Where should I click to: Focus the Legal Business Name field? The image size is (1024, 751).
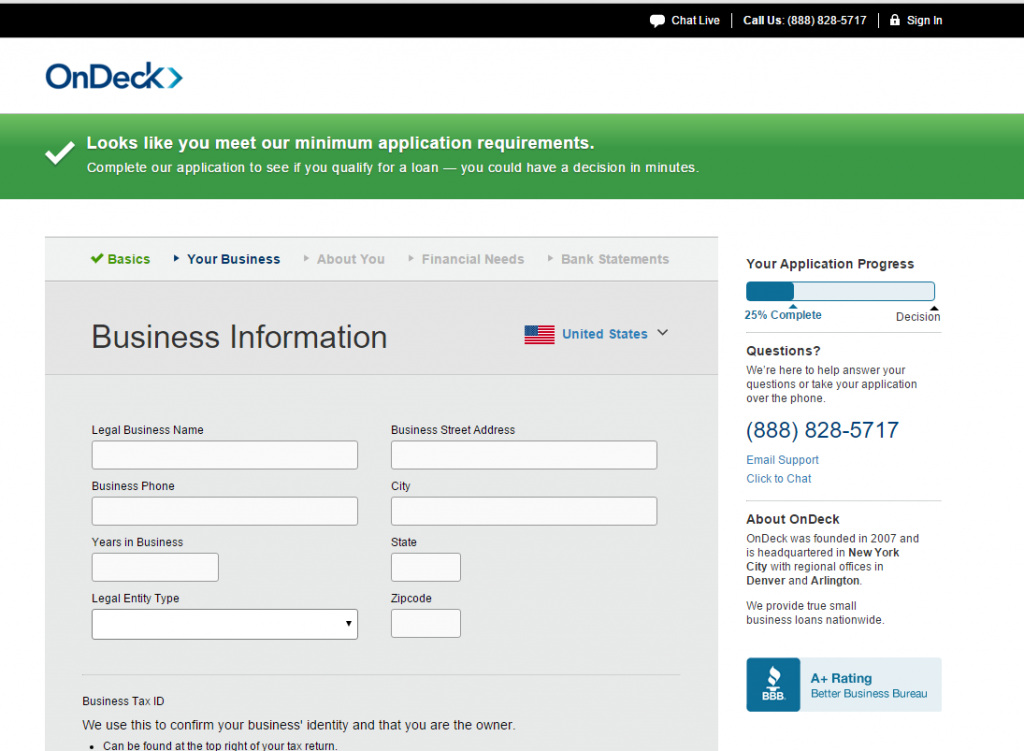pos(225,455)
